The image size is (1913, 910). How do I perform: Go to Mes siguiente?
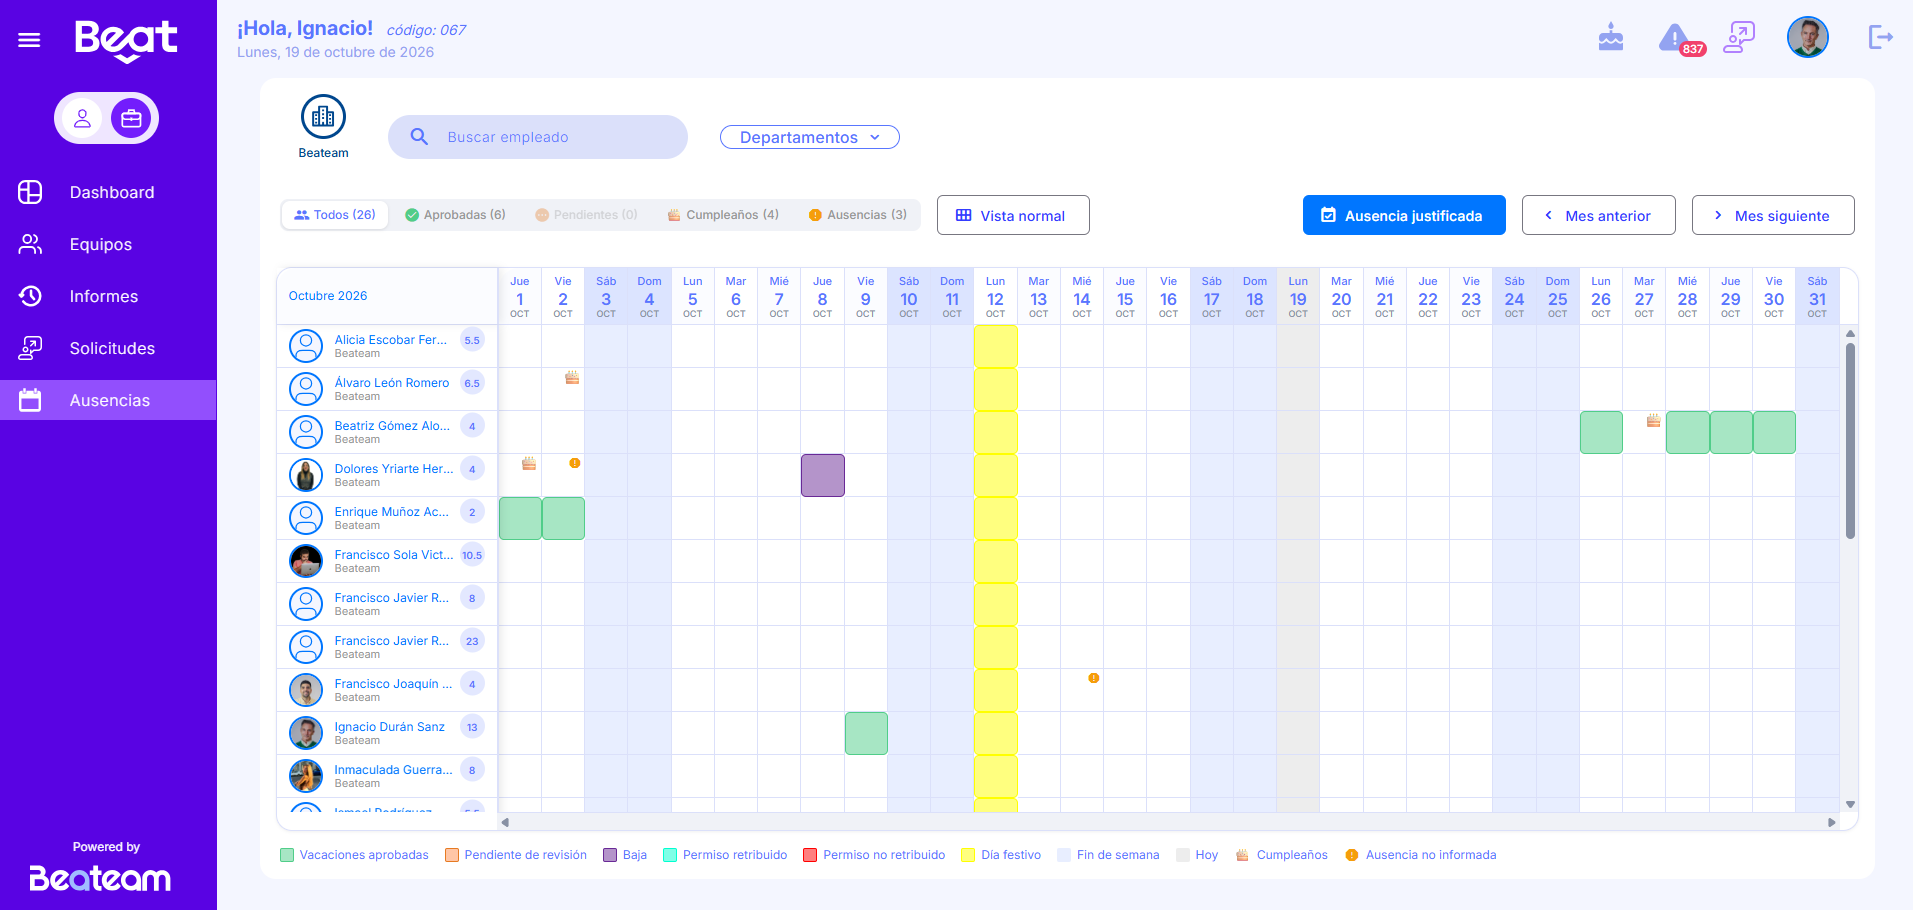coord(1773,215)
